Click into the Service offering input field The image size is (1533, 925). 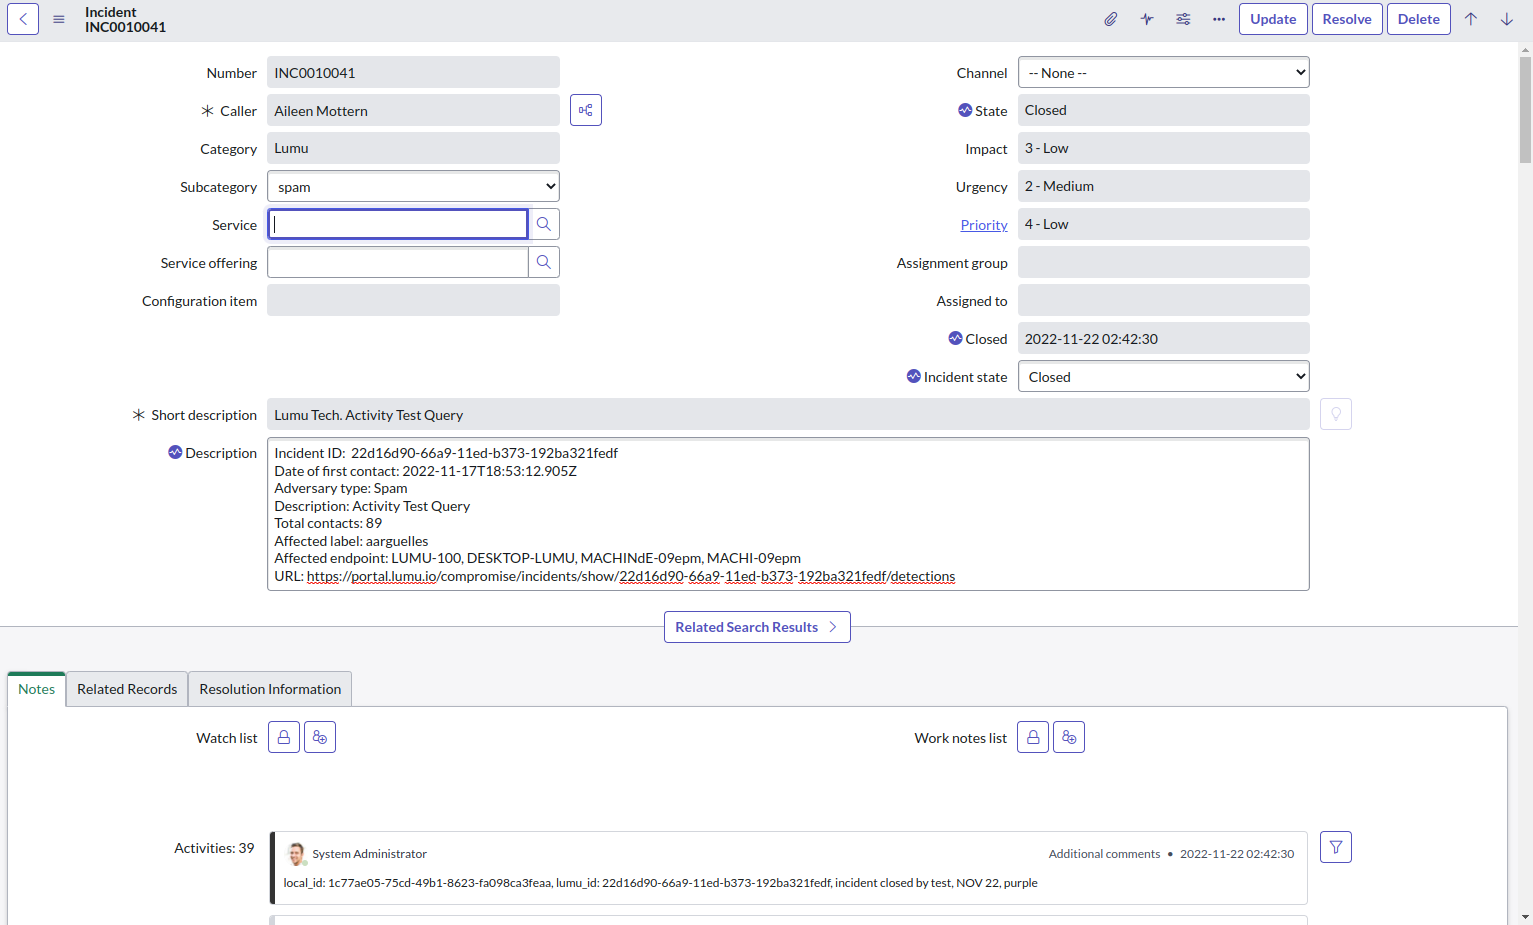point(398,262)
